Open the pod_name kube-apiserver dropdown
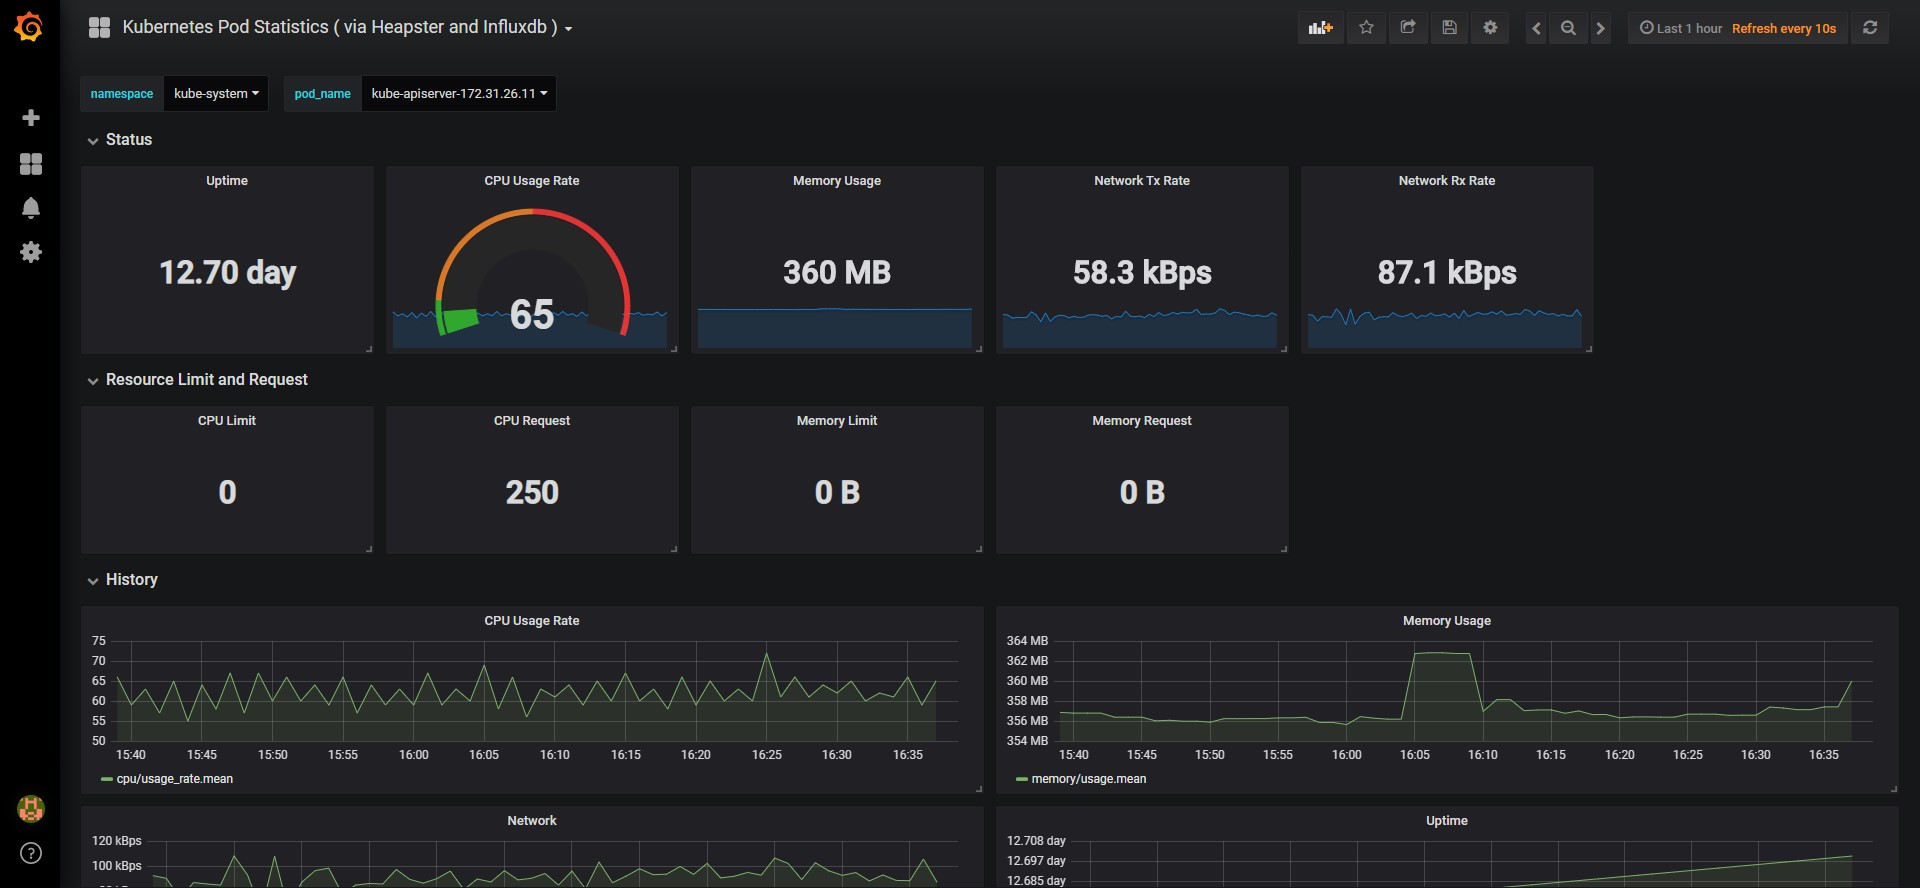 coord(459,94)
